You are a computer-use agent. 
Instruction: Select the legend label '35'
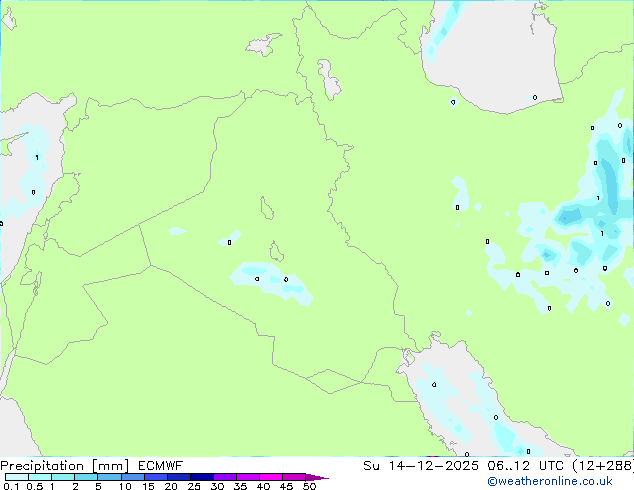[240, 486]
